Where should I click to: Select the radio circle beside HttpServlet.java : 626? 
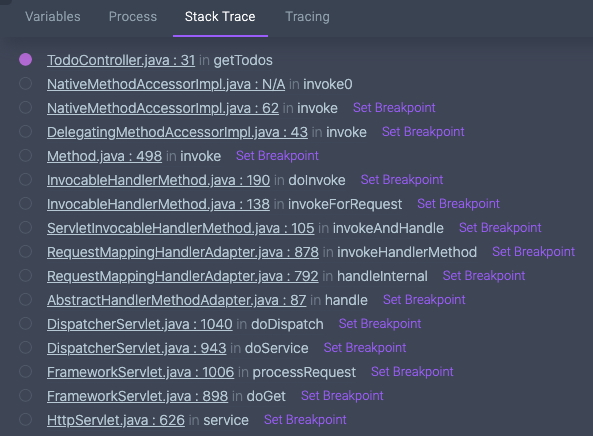coord(25,419)
